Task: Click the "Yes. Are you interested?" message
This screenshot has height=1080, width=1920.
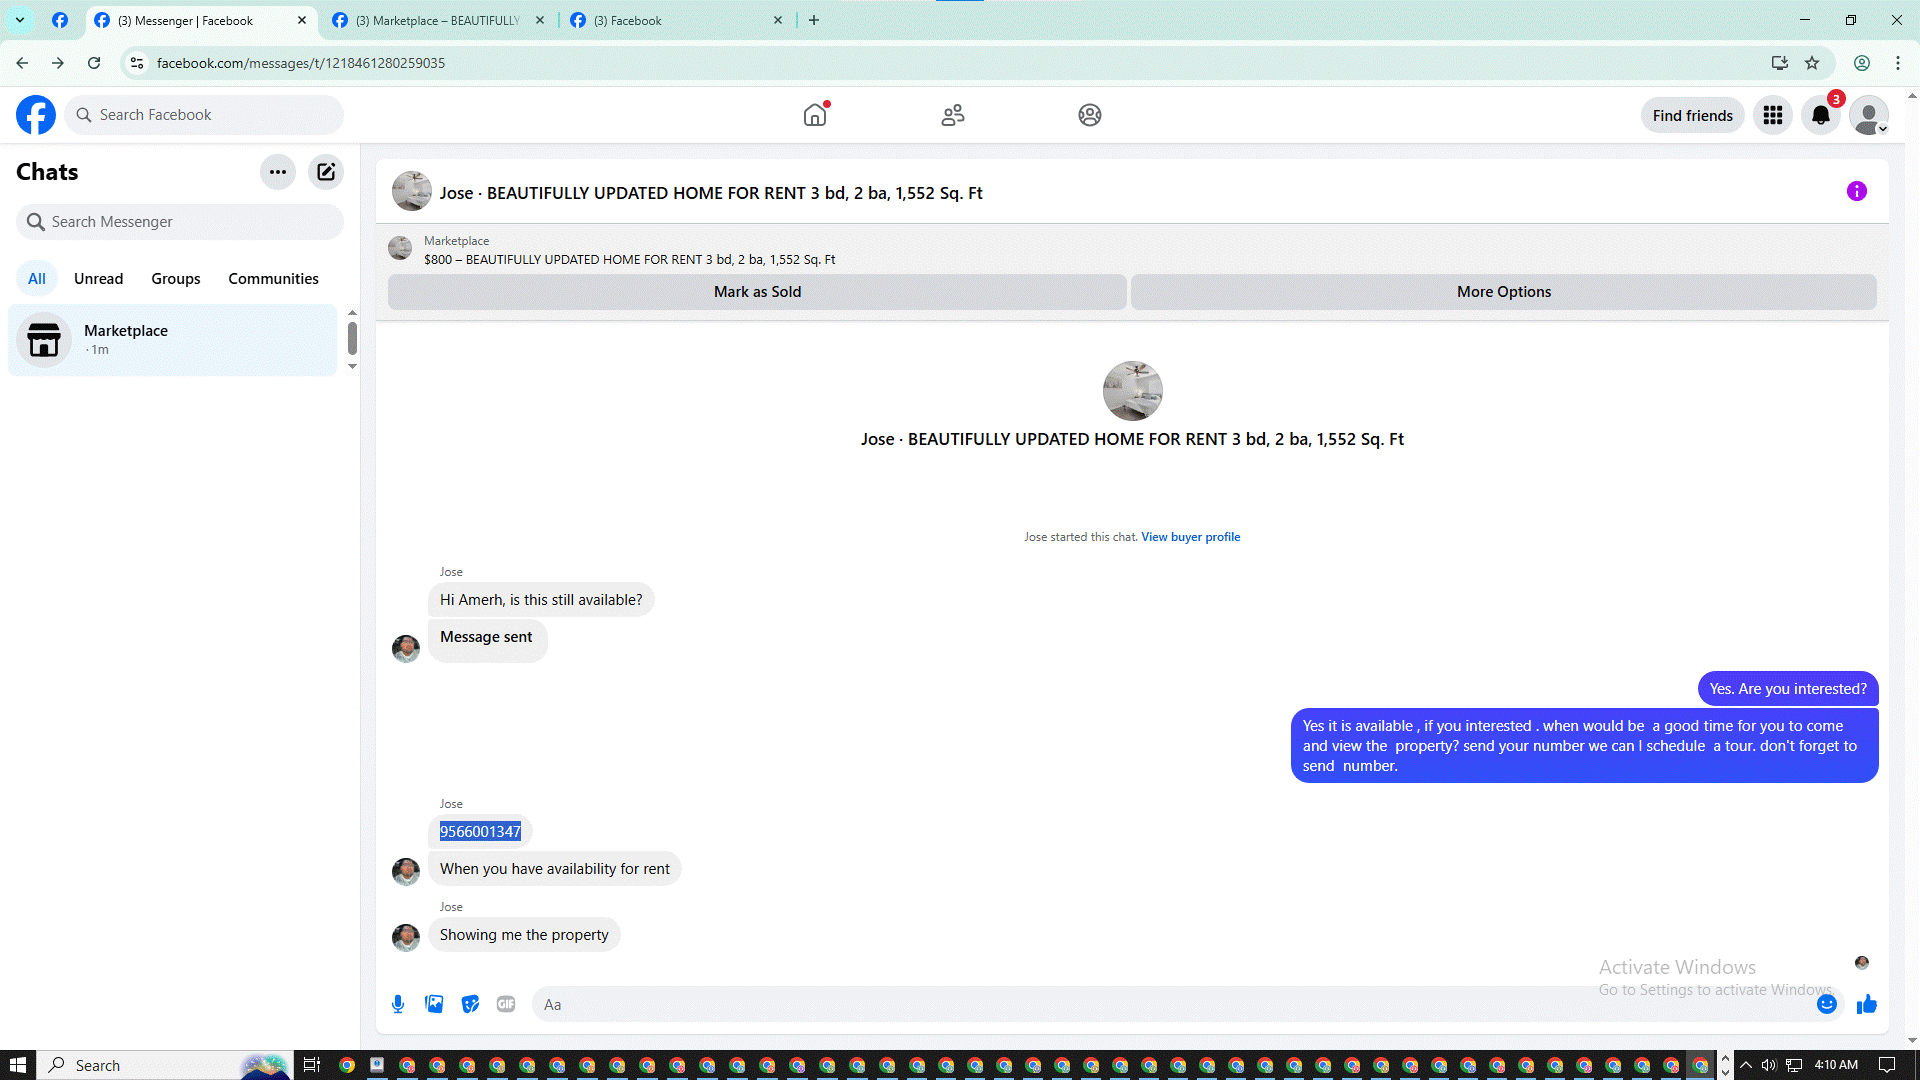Action: [x=1788, y=689]
